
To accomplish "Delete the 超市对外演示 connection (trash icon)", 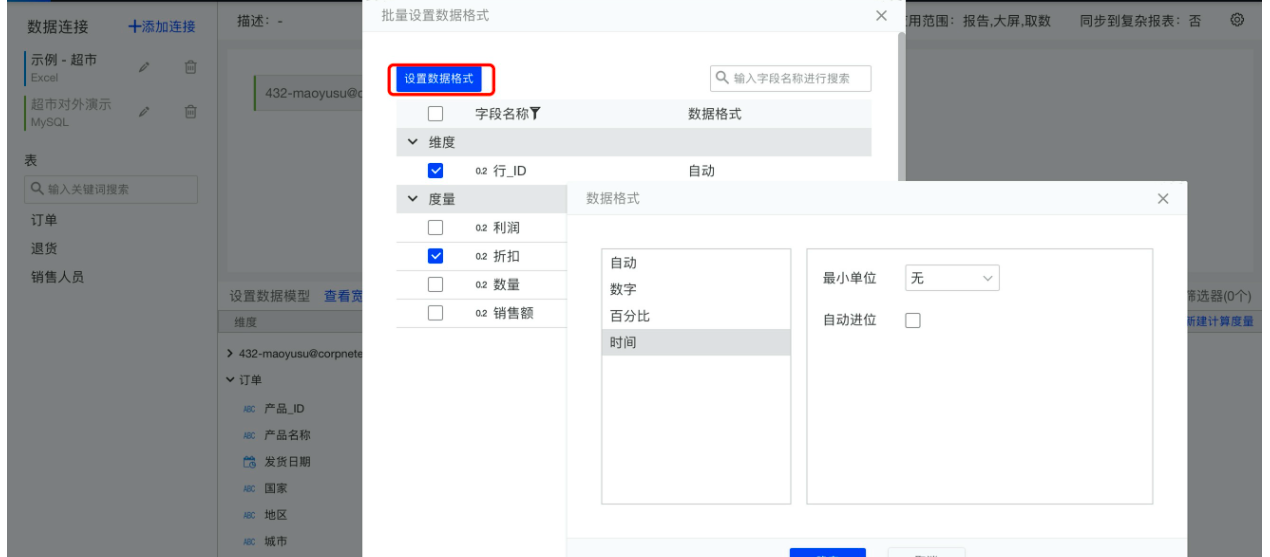I will [190, 112].
